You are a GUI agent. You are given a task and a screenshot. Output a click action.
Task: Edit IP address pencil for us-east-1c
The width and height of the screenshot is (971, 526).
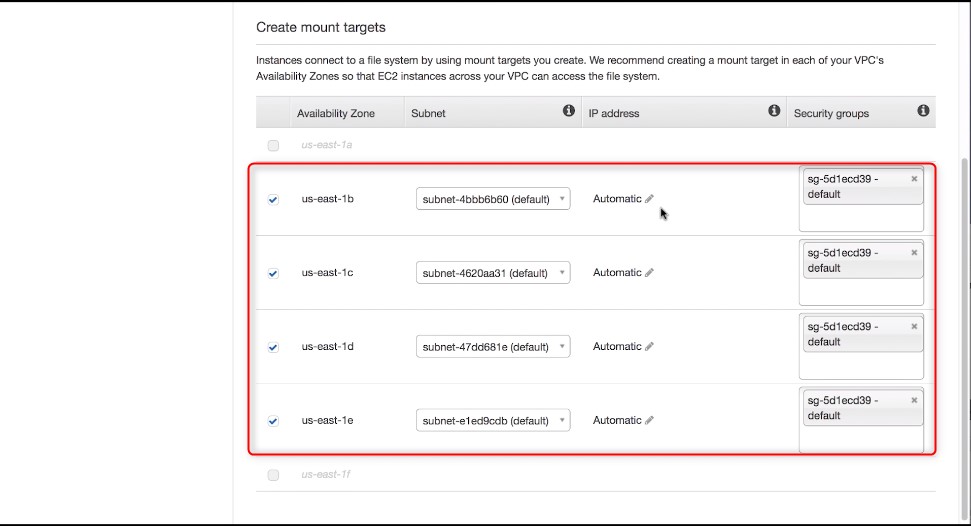pos(649,273)
